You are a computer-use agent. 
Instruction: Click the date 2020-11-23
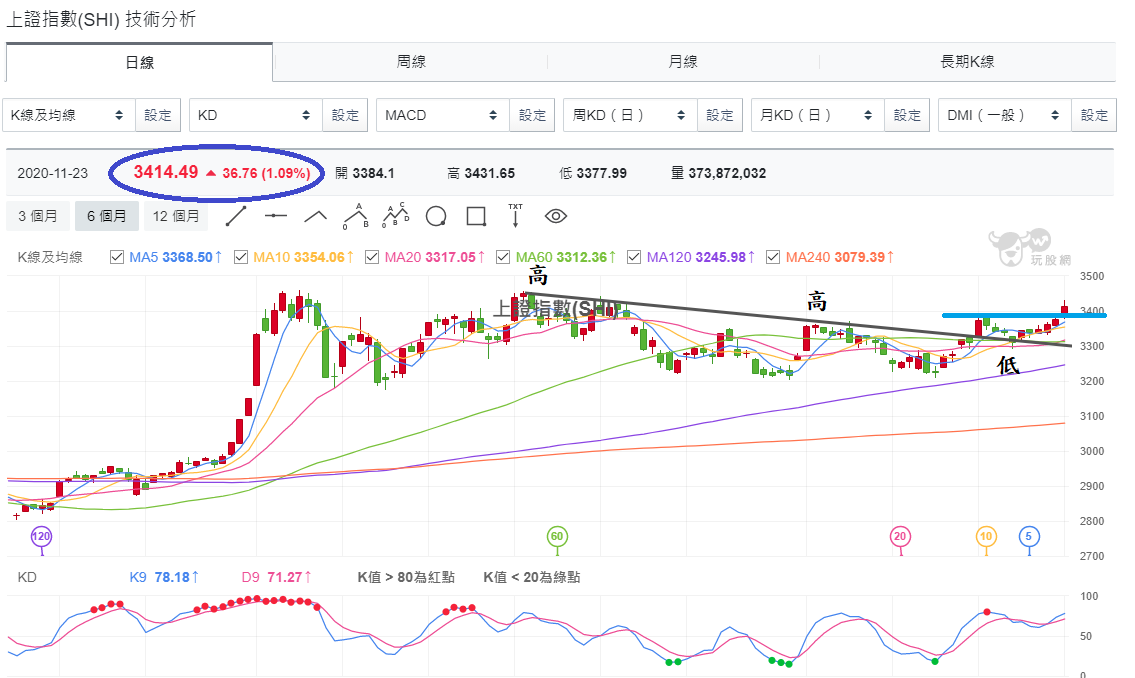tap(52, 174)
